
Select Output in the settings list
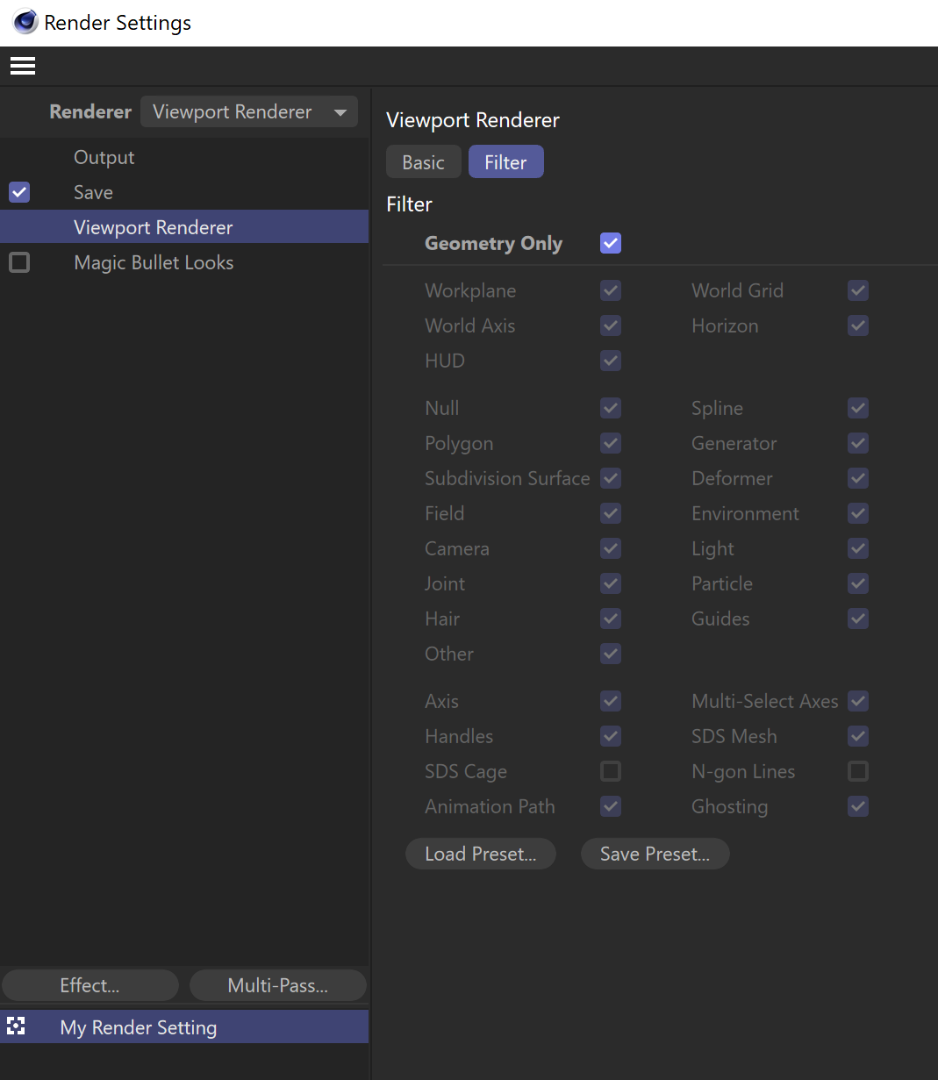pos(104,157)
